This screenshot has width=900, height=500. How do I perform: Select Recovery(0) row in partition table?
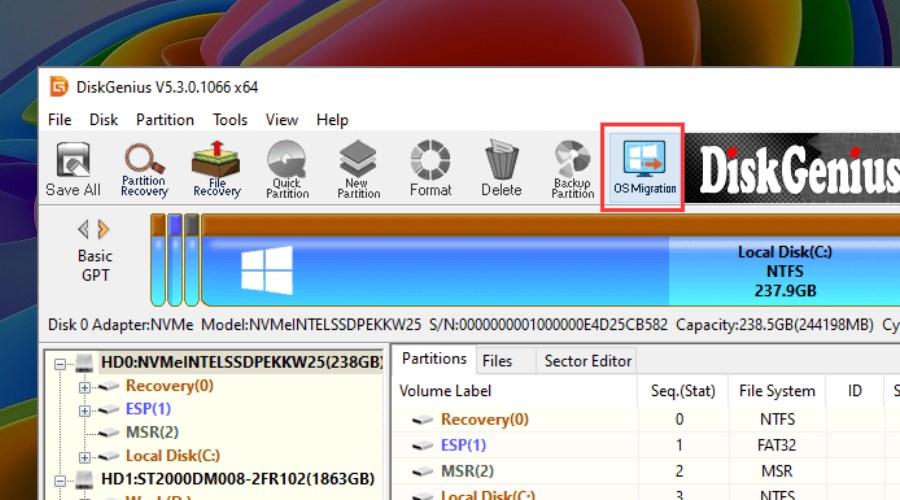(x=646, y=419)
